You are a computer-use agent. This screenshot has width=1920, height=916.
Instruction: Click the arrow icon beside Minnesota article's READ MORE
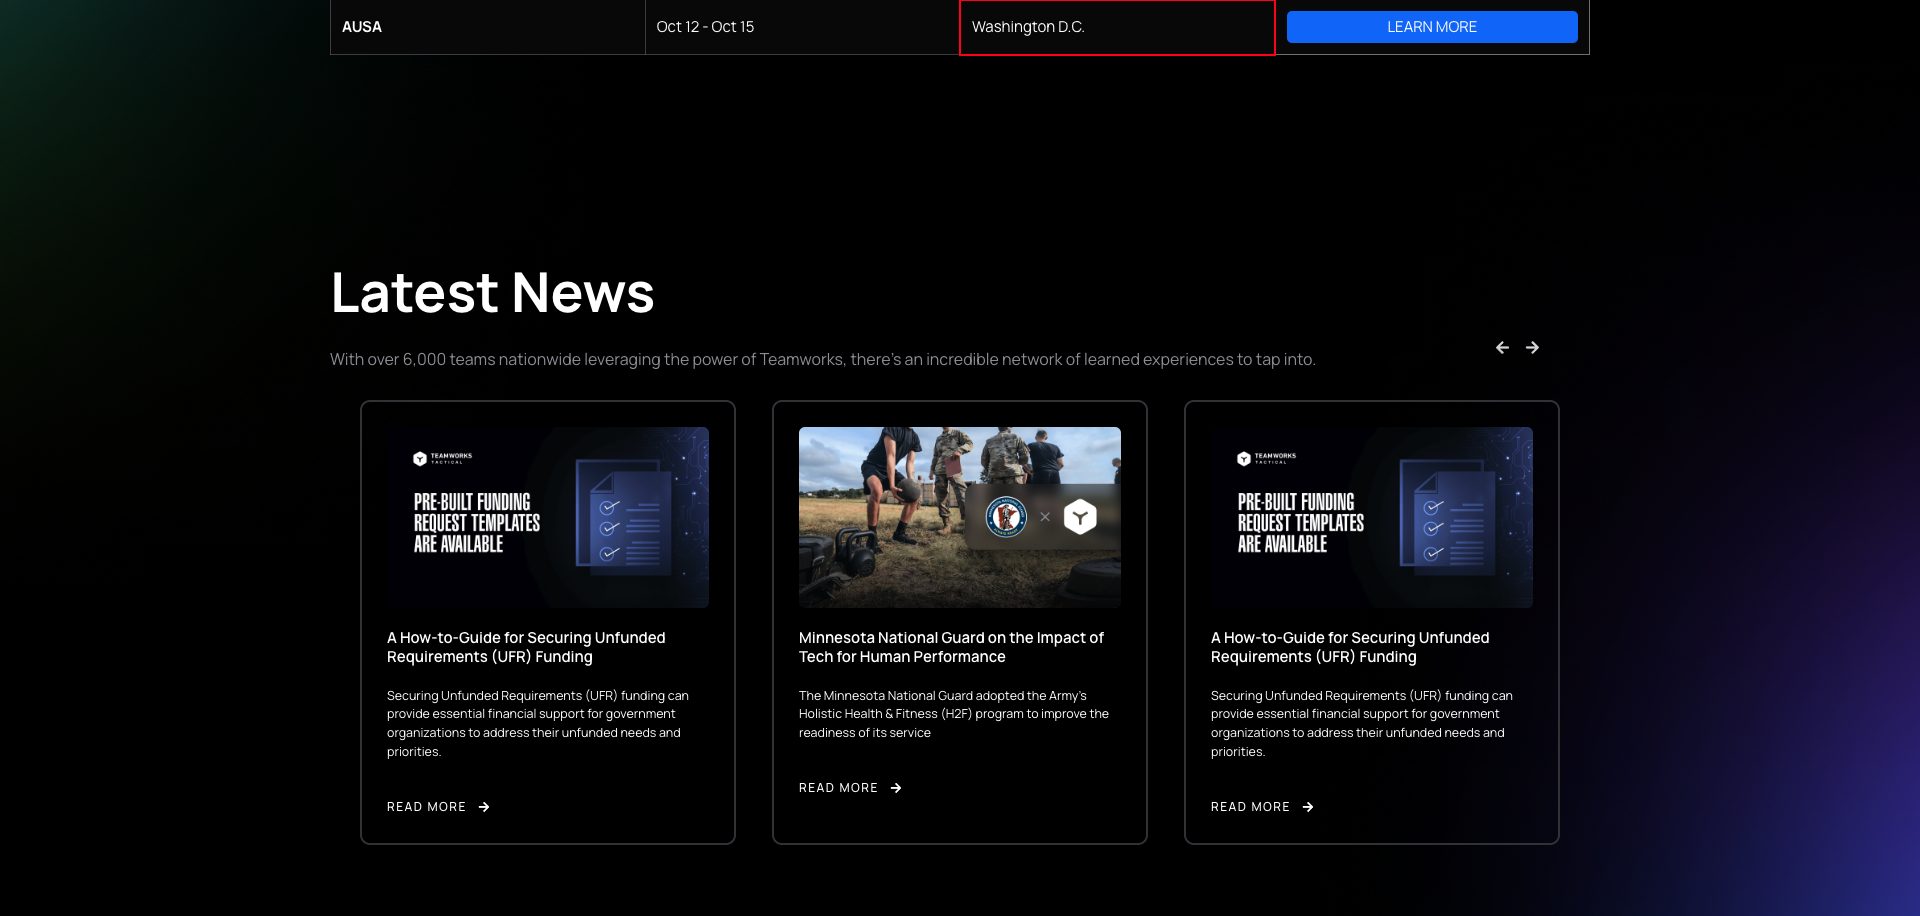(x=896, y=788)
